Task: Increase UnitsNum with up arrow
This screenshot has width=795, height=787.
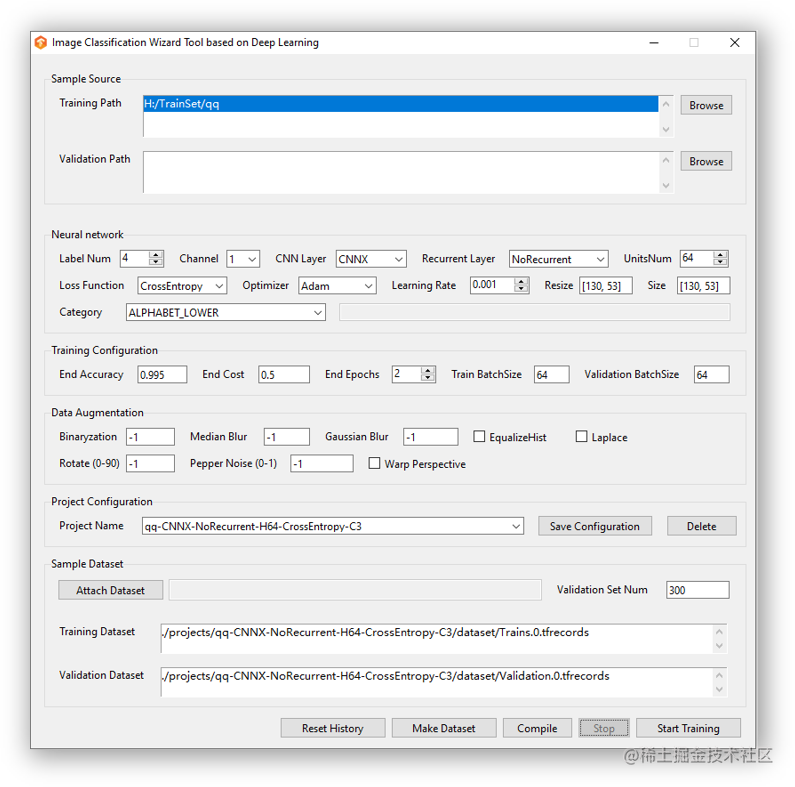Action: click(720, 255)
